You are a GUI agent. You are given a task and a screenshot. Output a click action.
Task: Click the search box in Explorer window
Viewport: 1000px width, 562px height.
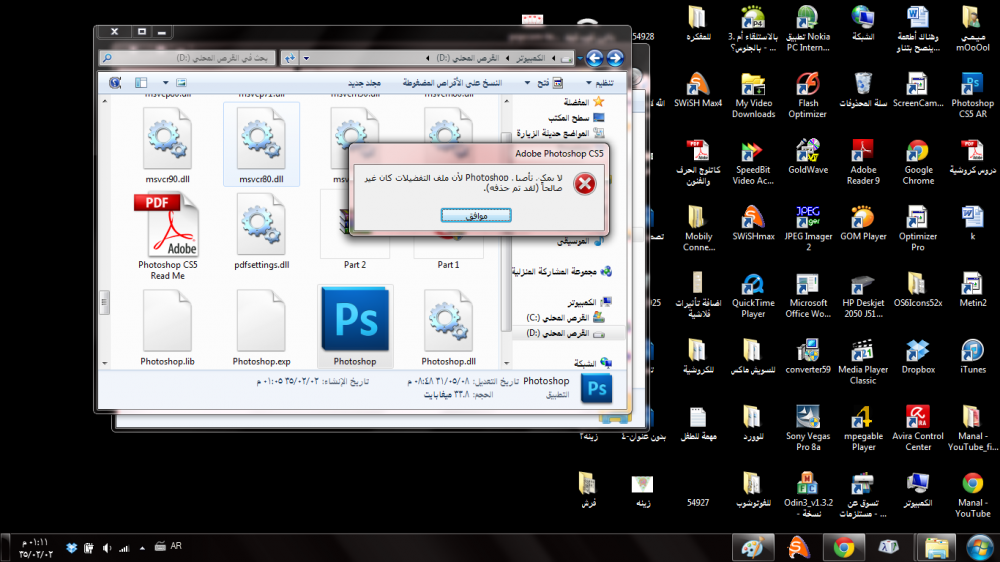click(190, 58)
